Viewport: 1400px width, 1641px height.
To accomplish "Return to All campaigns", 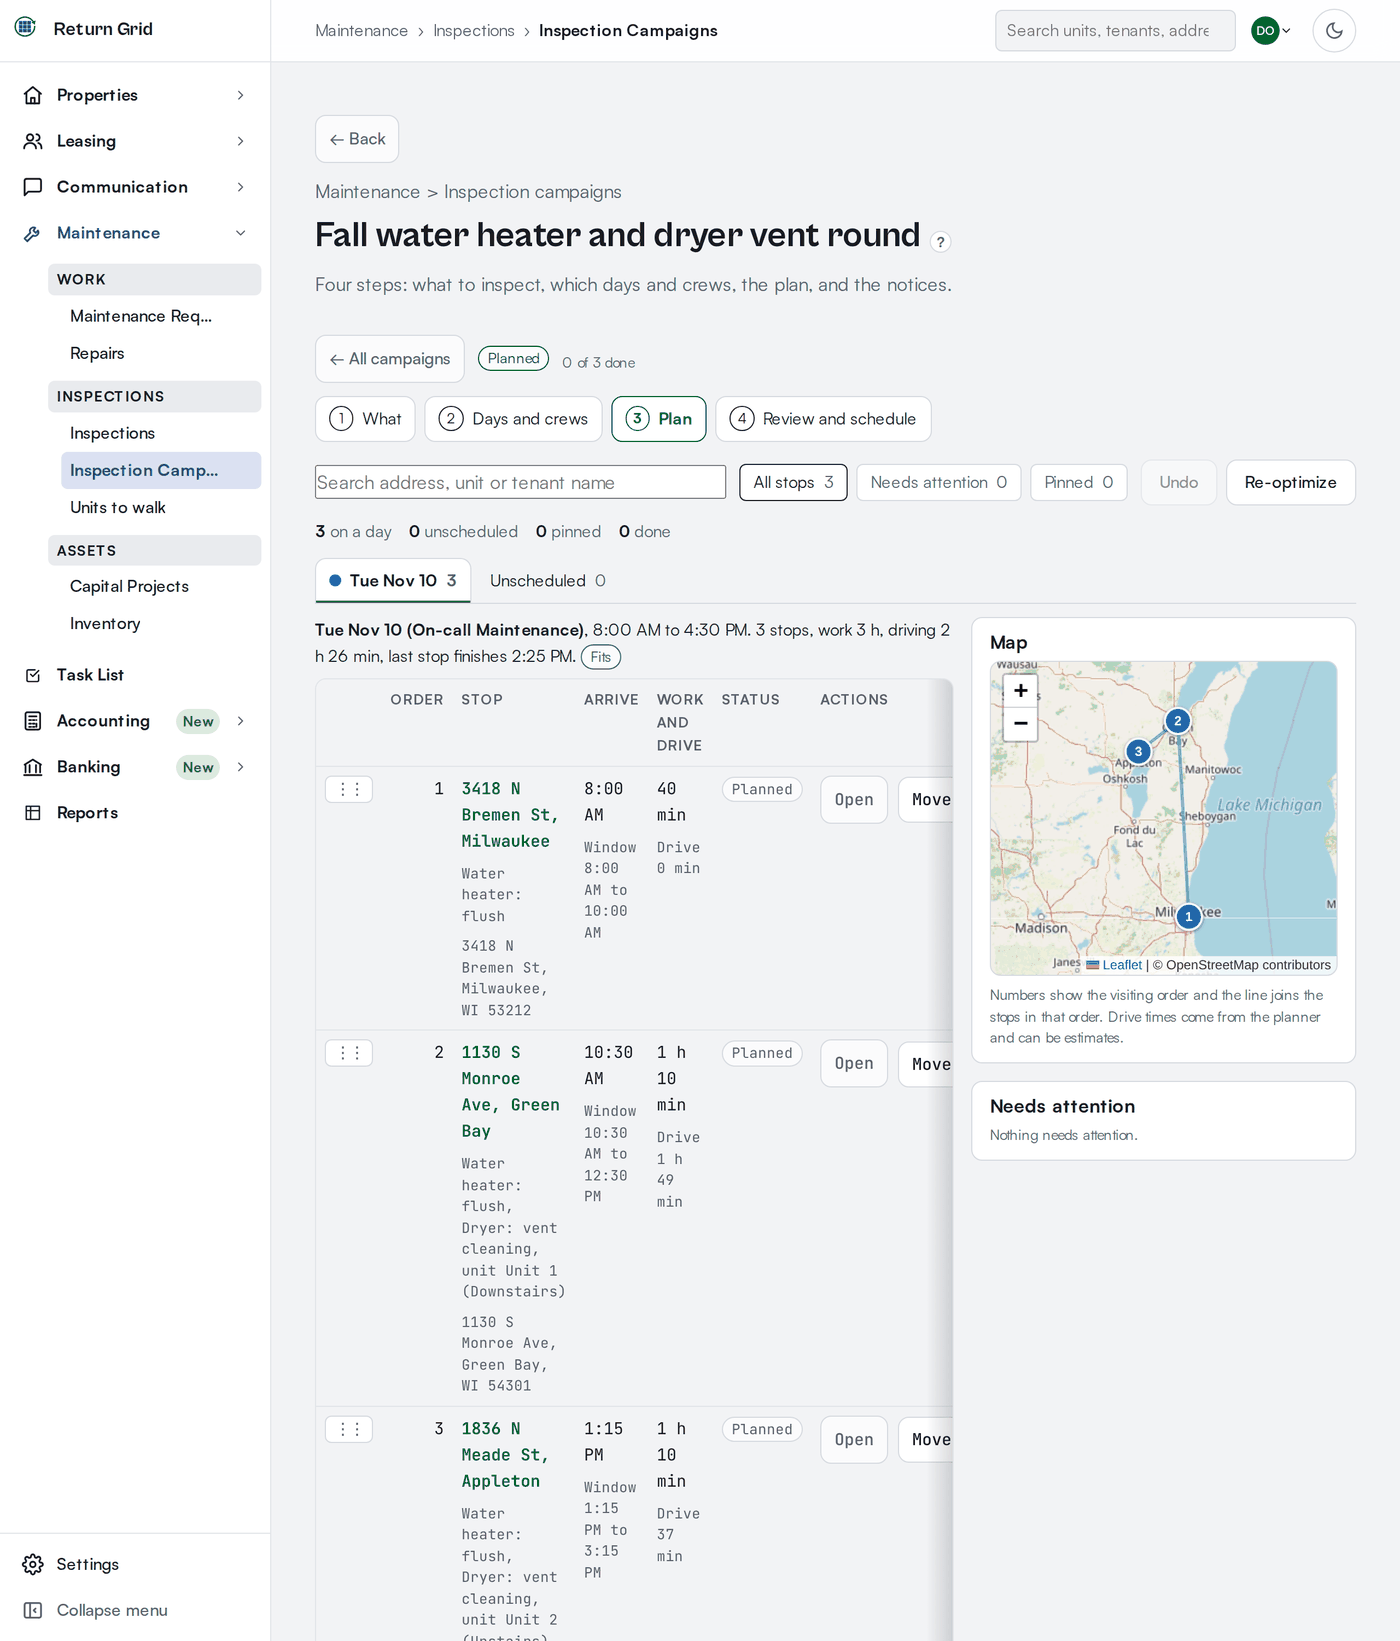I will [x=390, y=359].
